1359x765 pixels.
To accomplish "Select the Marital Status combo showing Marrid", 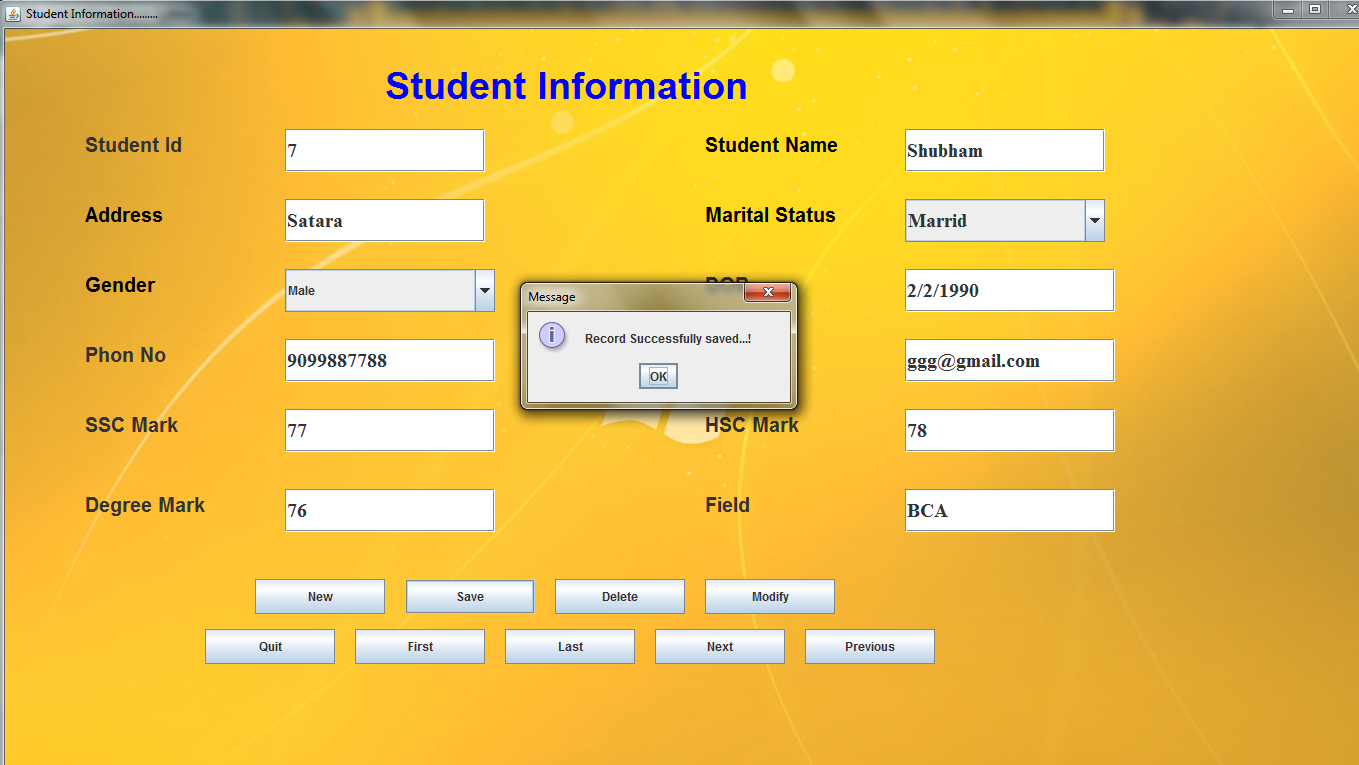I will [1005, 220].
